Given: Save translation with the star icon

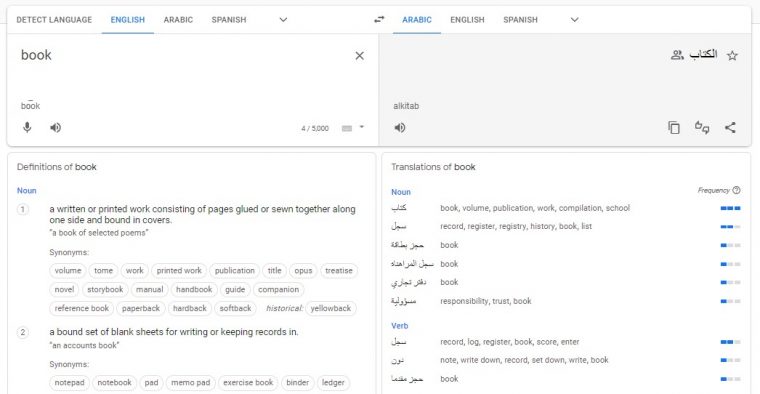Looking at the screenshot, I should pos(732,55).
